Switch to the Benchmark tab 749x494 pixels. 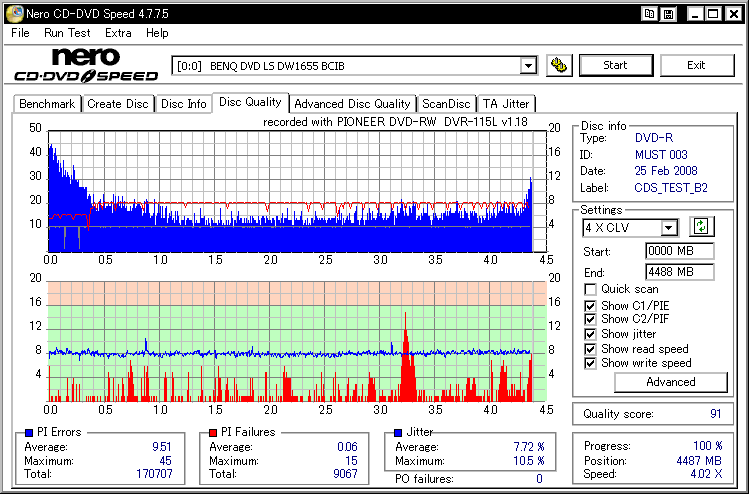pos(47,104)
